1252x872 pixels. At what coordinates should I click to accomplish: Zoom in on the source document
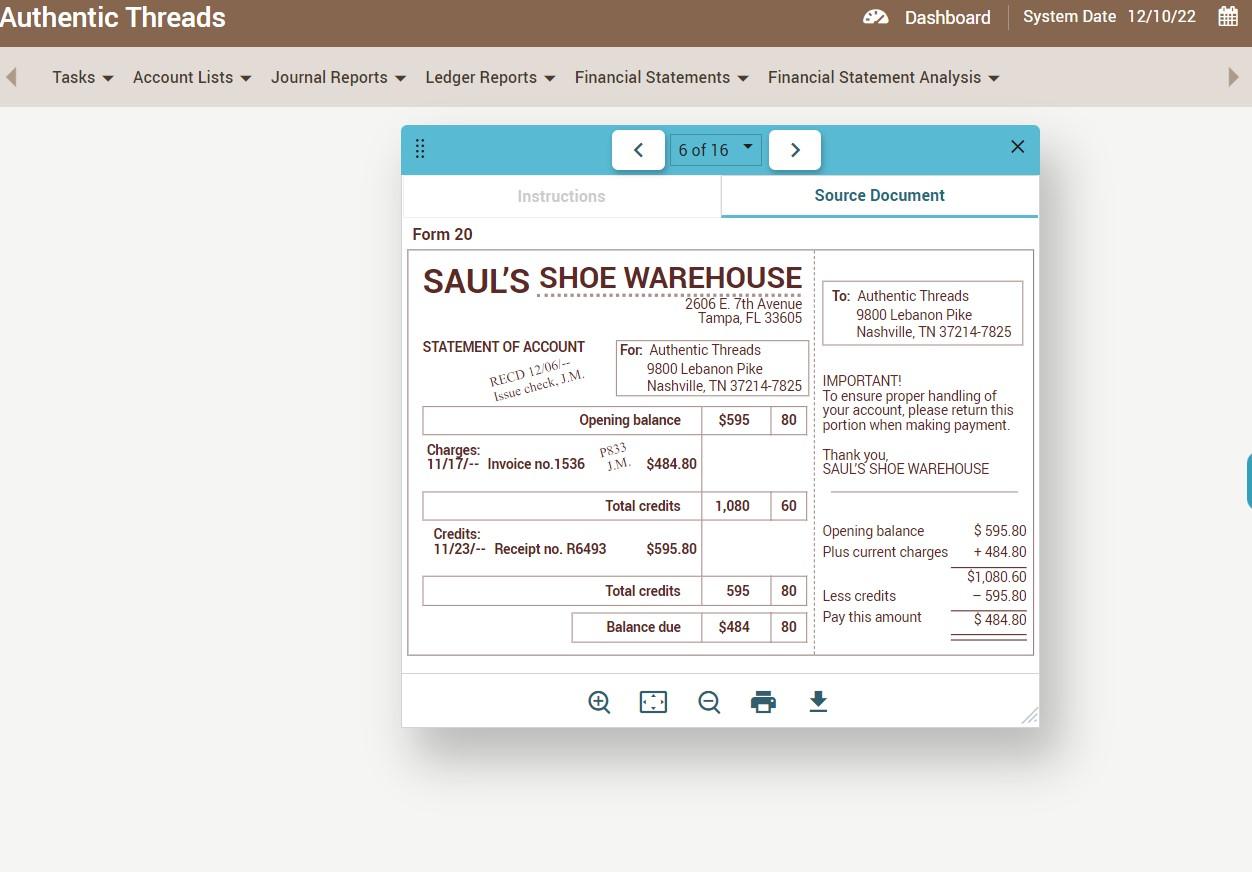click(599, 701)
